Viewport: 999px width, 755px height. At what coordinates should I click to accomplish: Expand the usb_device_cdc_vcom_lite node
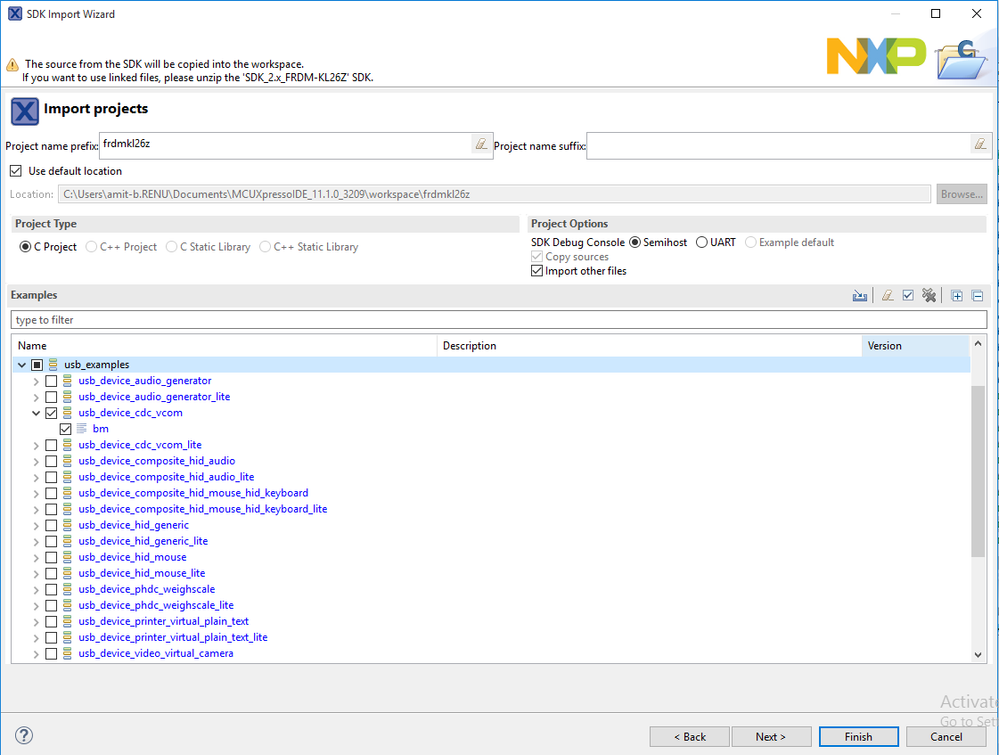(36, 445)
